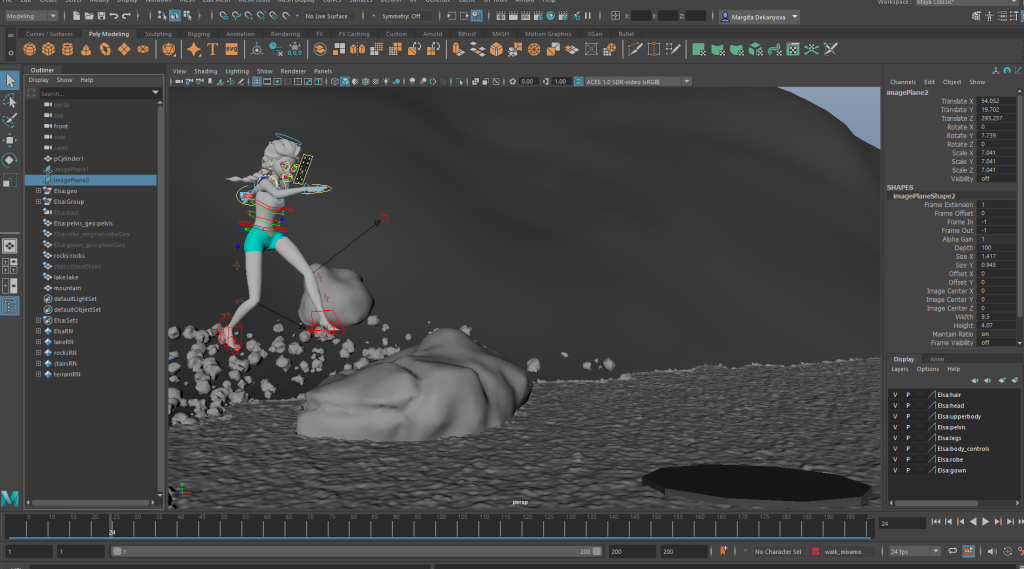1024x569 pixels.
Task: Go to the start of playback range
Action: pyautogui.click(x=936, y=521)
